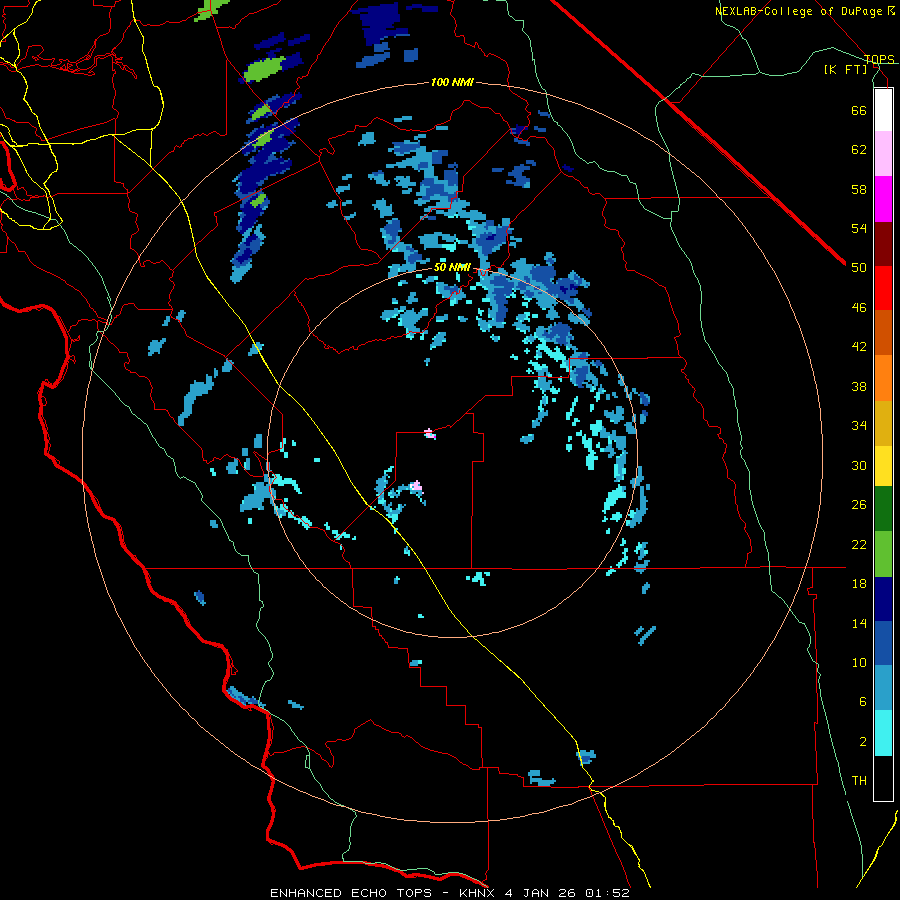
Task: Click the "ENHANCED ECHO TOPS" caption text
Action: (x=351, y=893)
